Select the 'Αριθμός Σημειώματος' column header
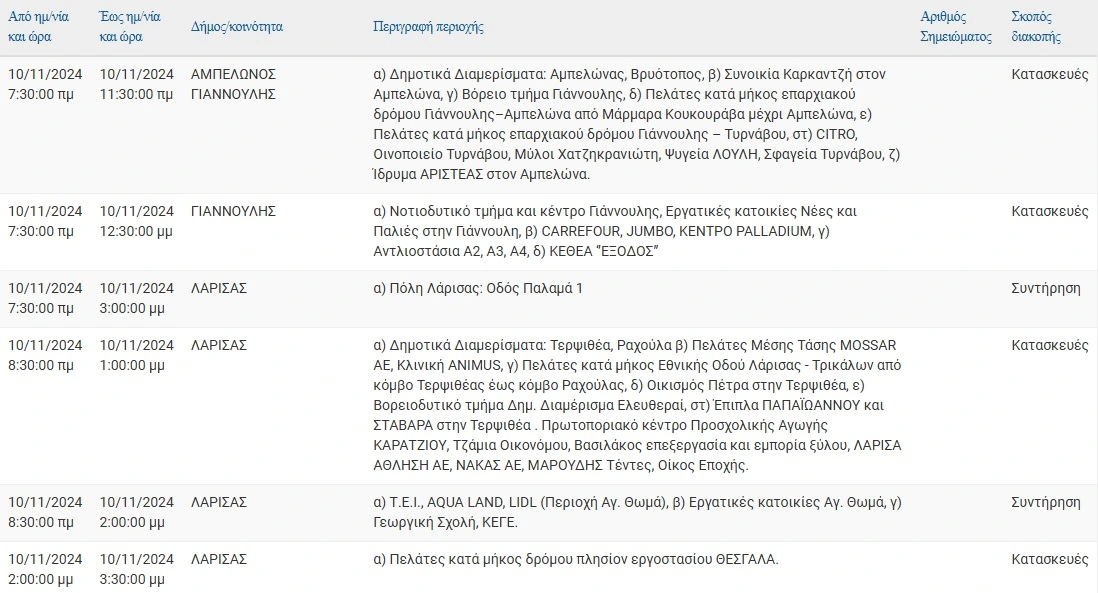1098x593 pixels. (956, 27)
